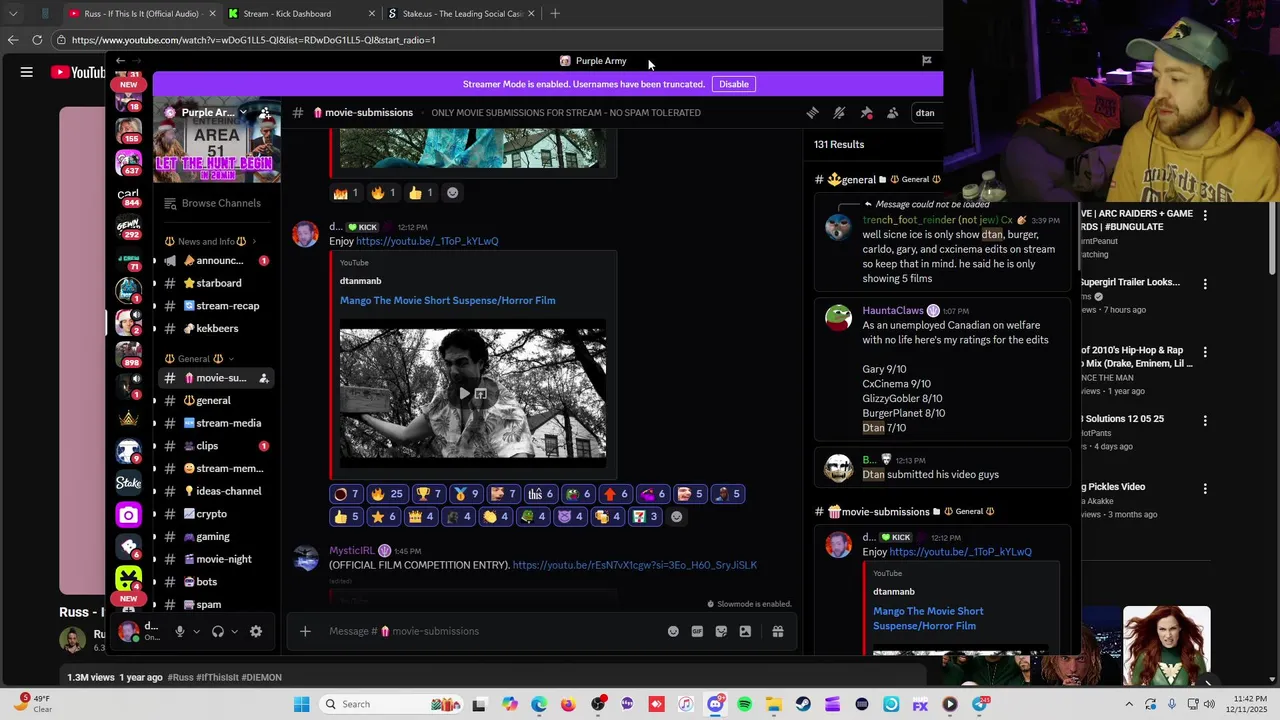Open stream-recap channel
This screenshot has height=720, width=1280.
point(217,306)
